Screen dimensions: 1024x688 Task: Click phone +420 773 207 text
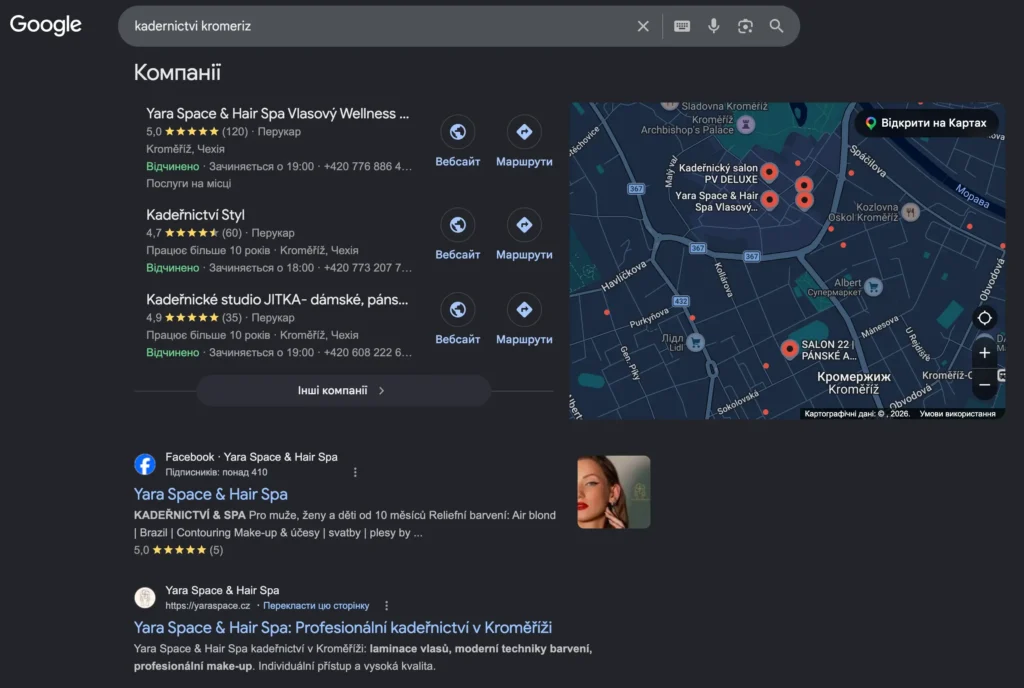coord(368,268)
